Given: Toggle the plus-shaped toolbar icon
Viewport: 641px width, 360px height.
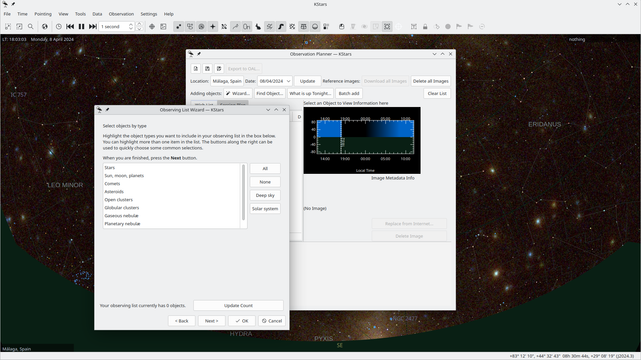Looking at the screenshot, I should [x=213, y=27].
